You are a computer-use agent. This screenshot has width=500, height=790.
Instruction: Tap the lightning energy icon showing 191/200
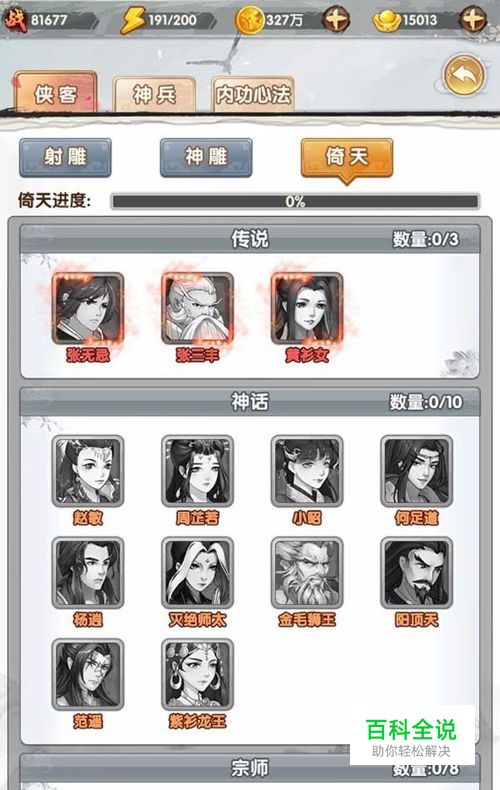pos(133,20)
